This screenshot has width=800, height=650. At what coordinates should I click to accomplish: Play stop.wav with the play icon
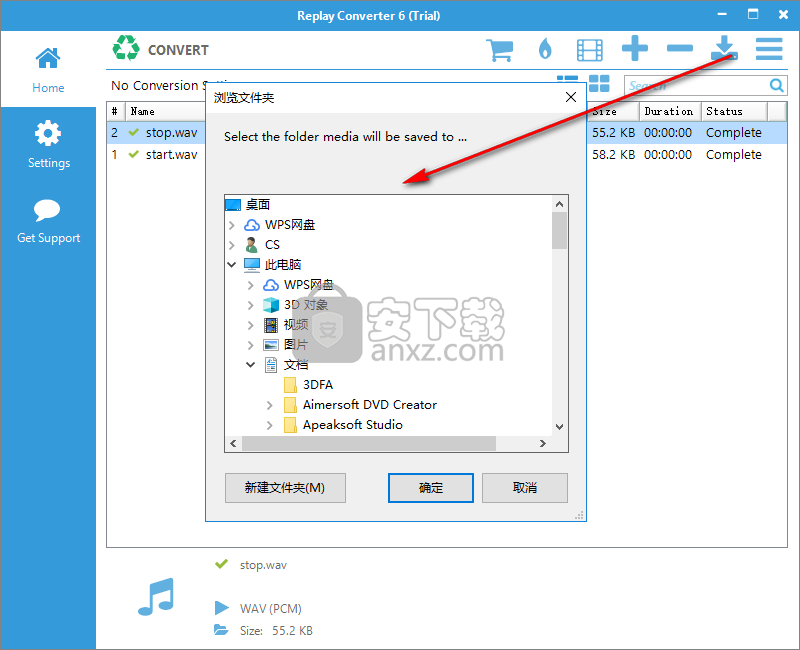pos(221,608)
